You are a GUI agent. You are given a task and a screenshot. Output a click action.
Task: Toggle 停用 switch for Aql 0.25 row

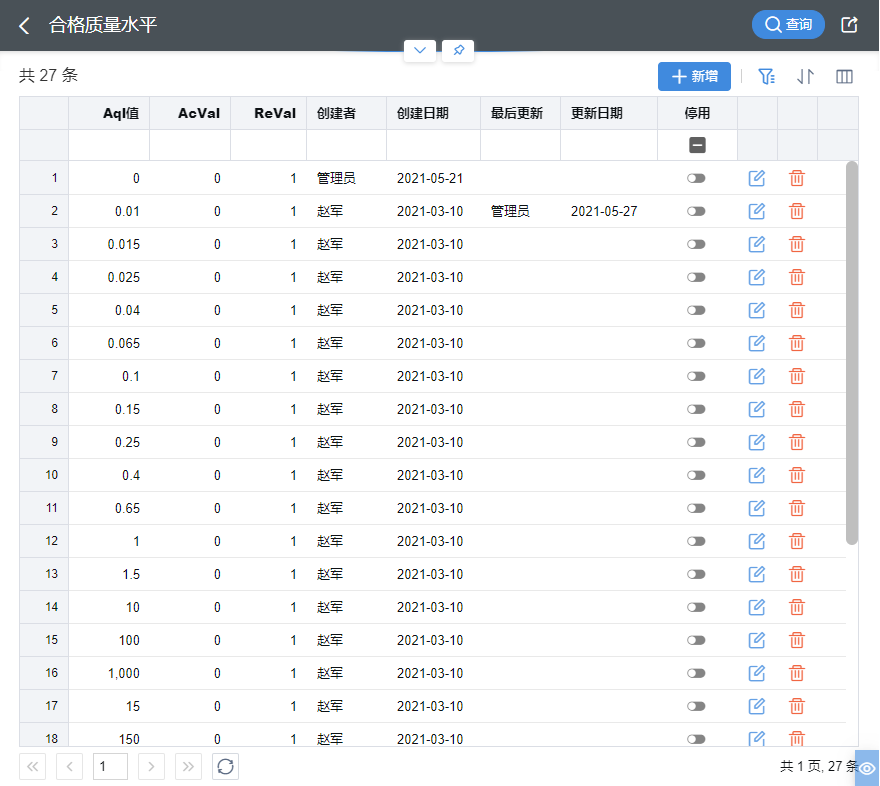[x=696, y=442]
